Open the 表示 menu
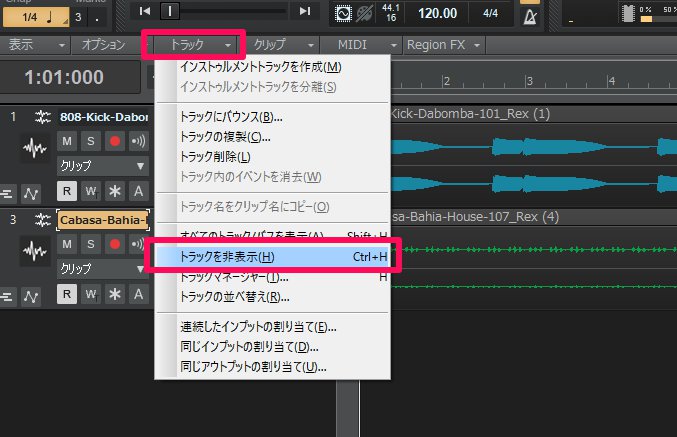The width and height of the screenshot is (677, 437). point(35,44)
